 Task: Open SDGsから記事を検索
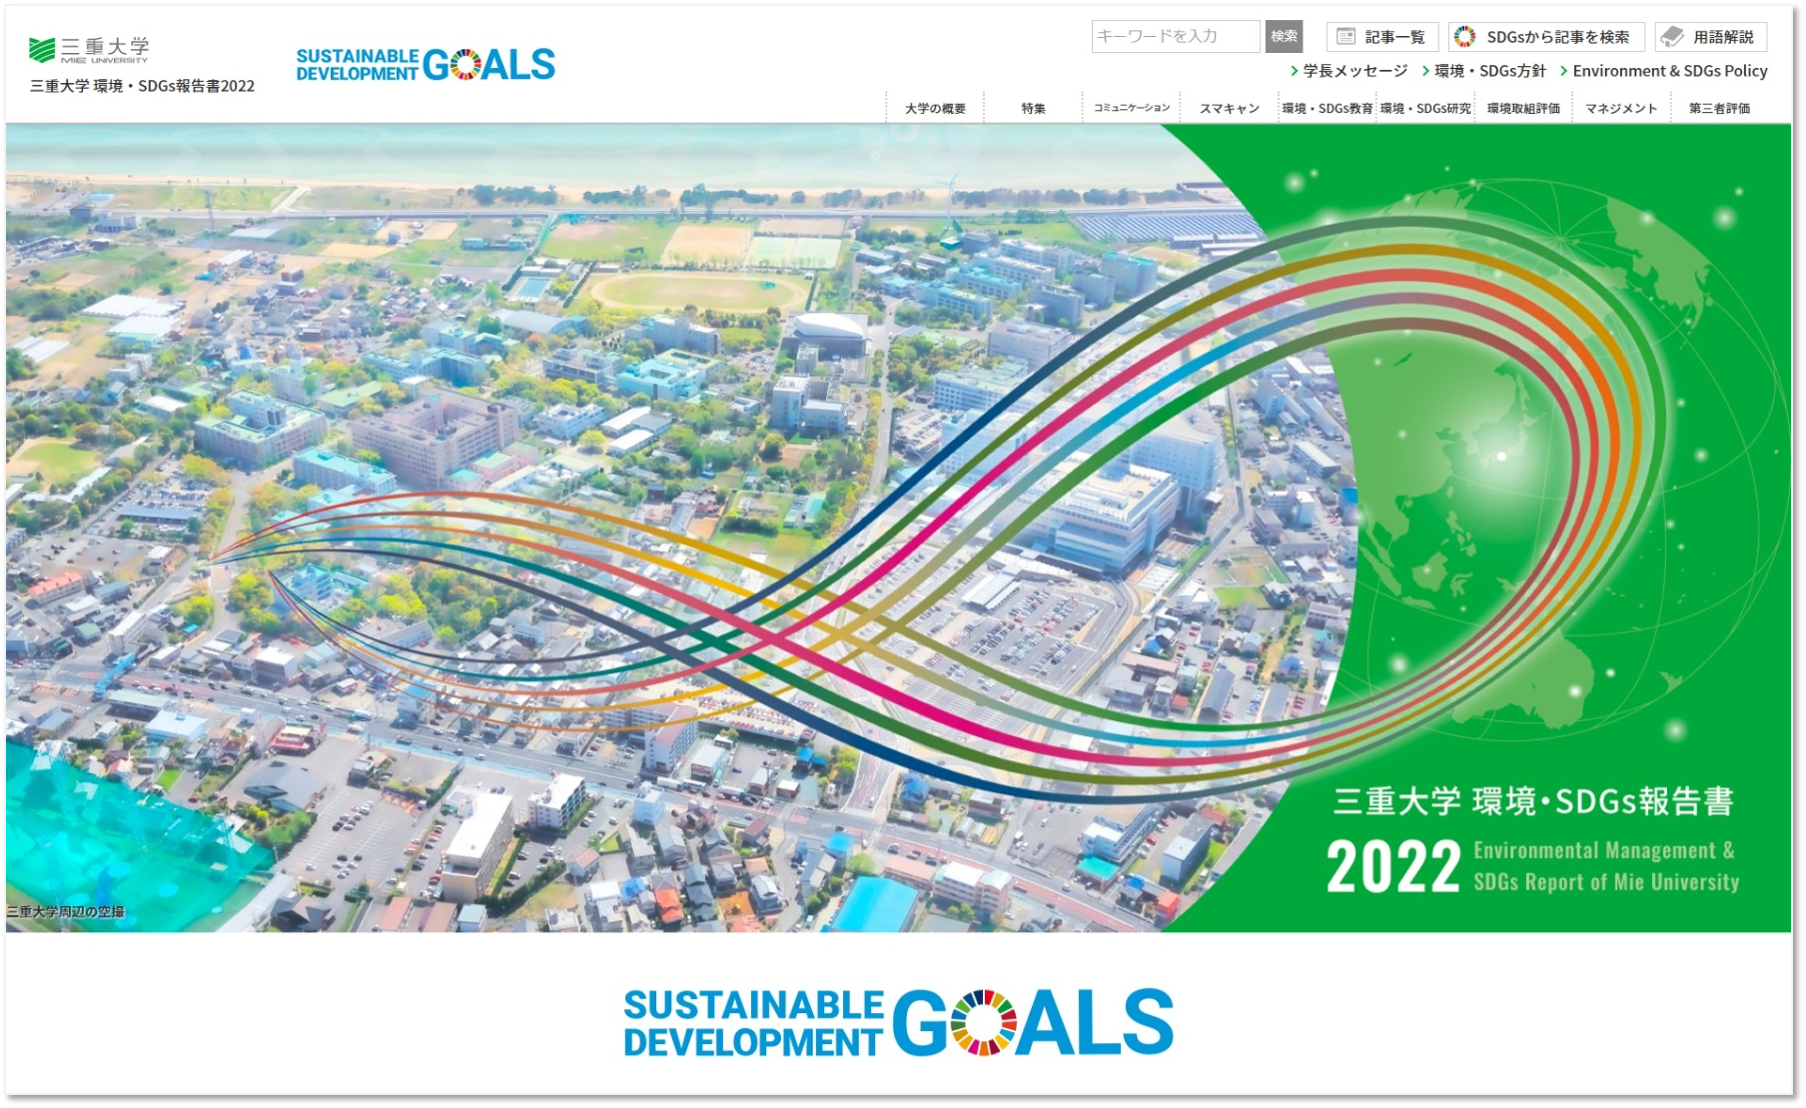coord(1546,37)
